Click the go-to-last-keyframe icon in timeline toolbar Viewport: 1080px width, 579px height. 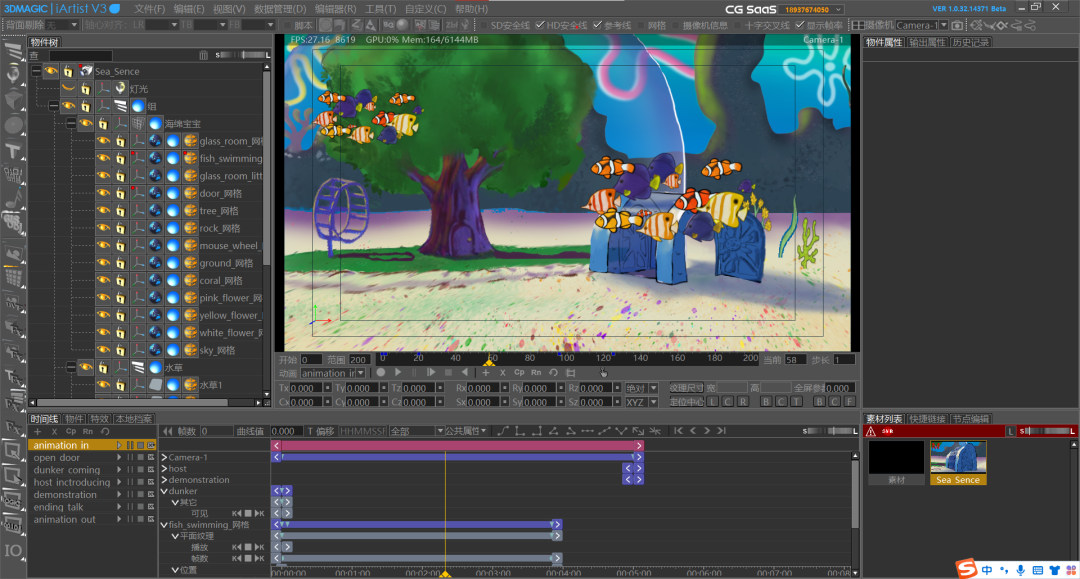tap(721, 431)
